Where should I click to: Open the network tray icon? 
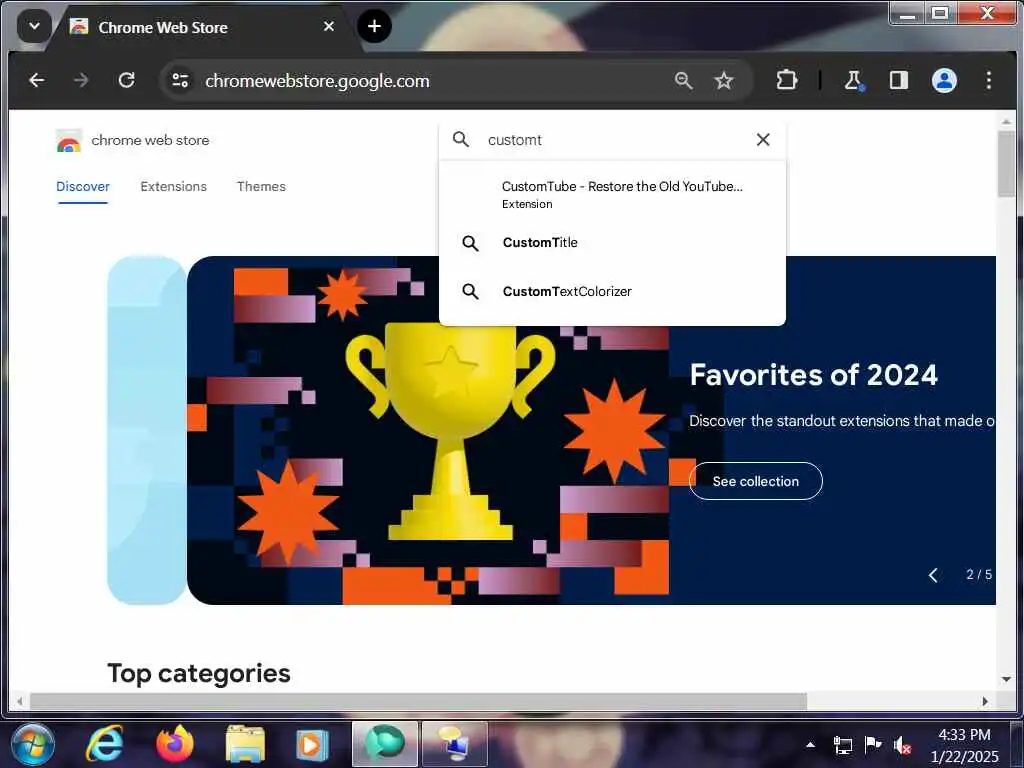point(842,744)
